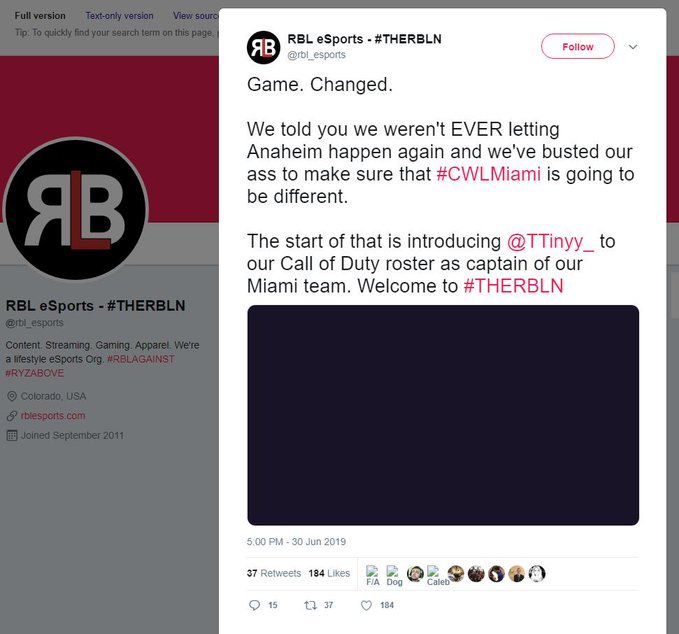Screen dimensions: 679x634
Task: Like the tweet with heart icon
Action: click(366, 605)
